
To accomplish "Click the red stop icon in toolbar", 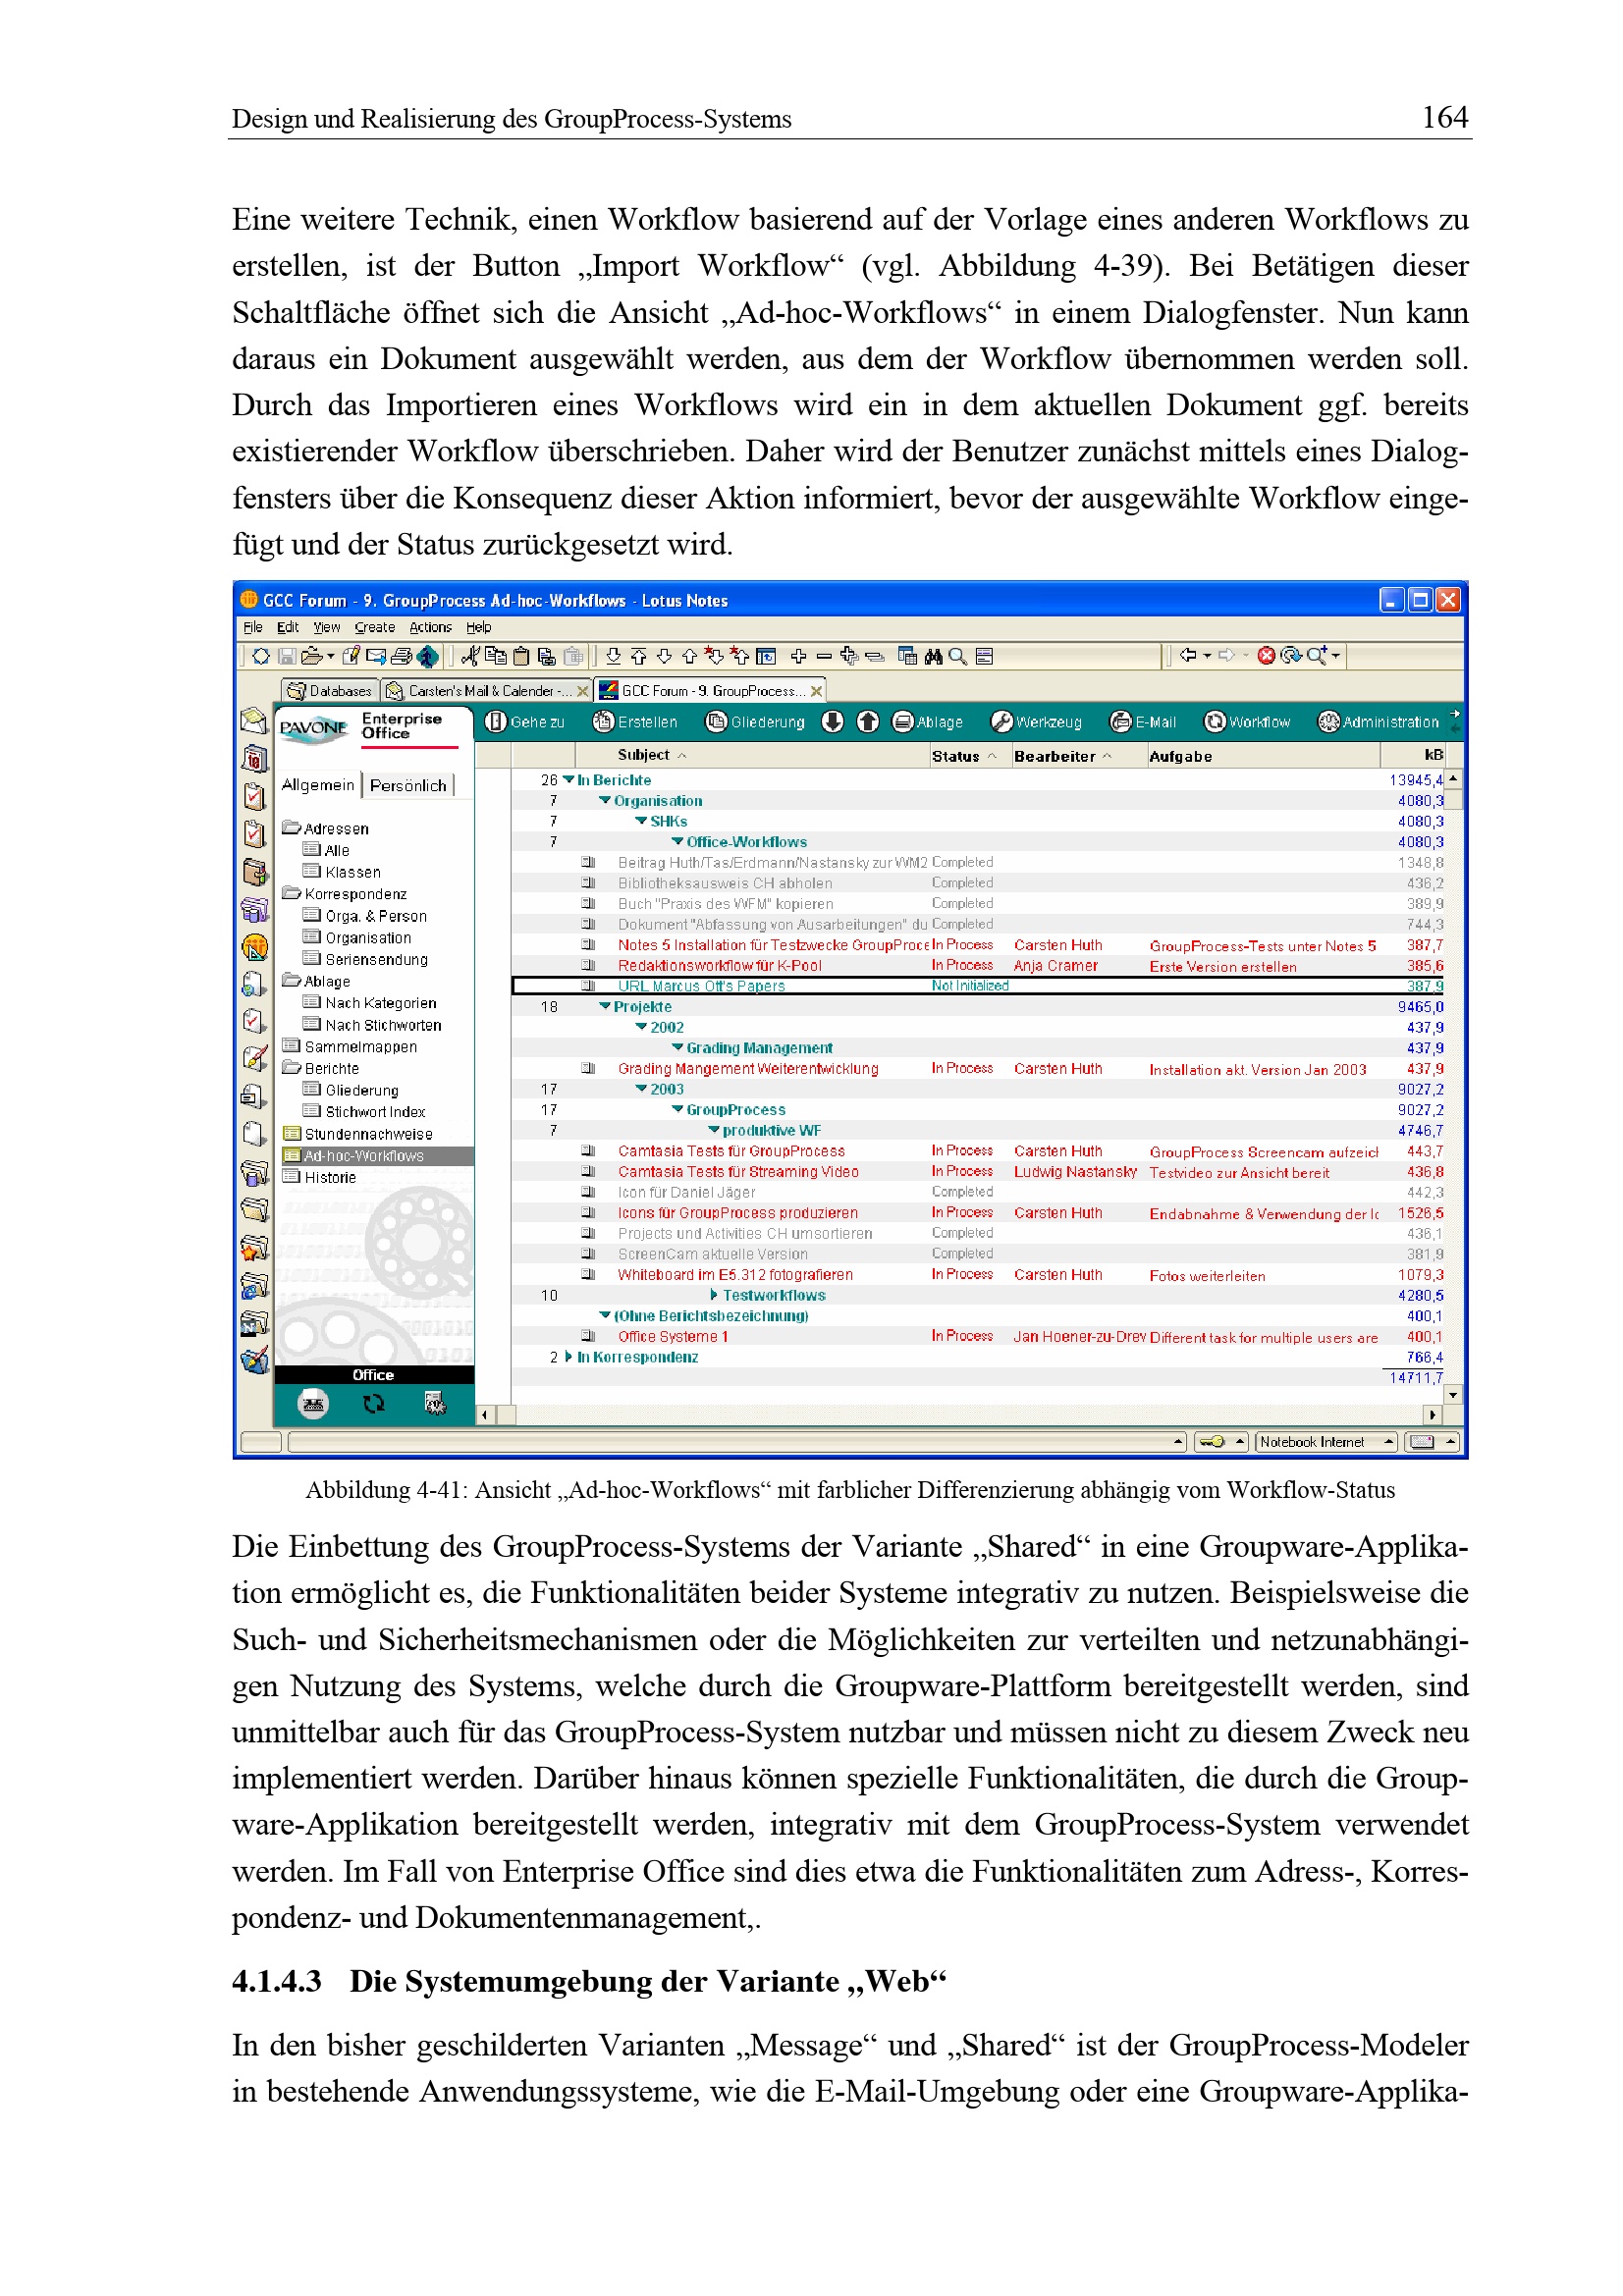I will [x=1265, y=655].
